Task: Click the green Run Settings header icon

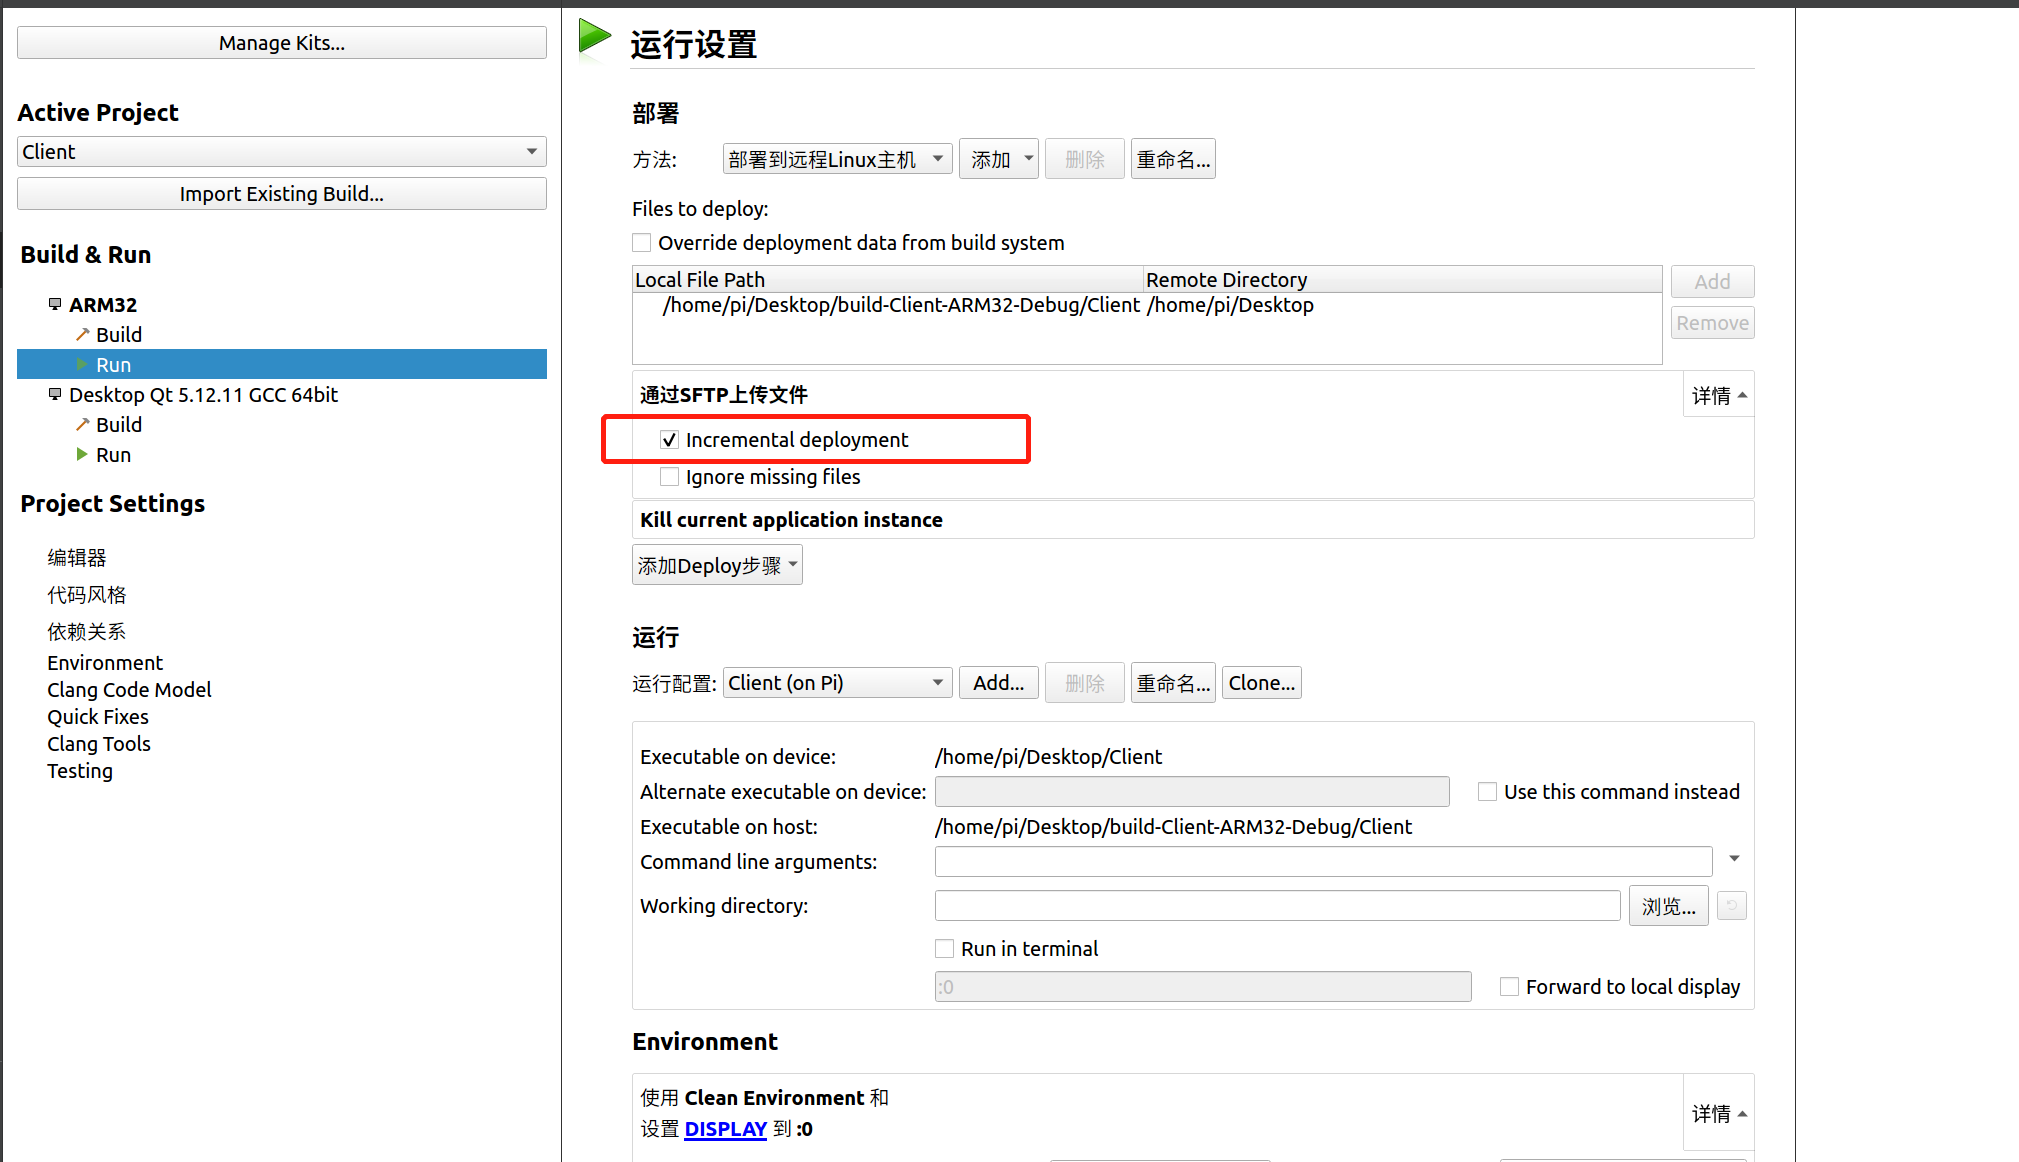Action: point(595,38)
